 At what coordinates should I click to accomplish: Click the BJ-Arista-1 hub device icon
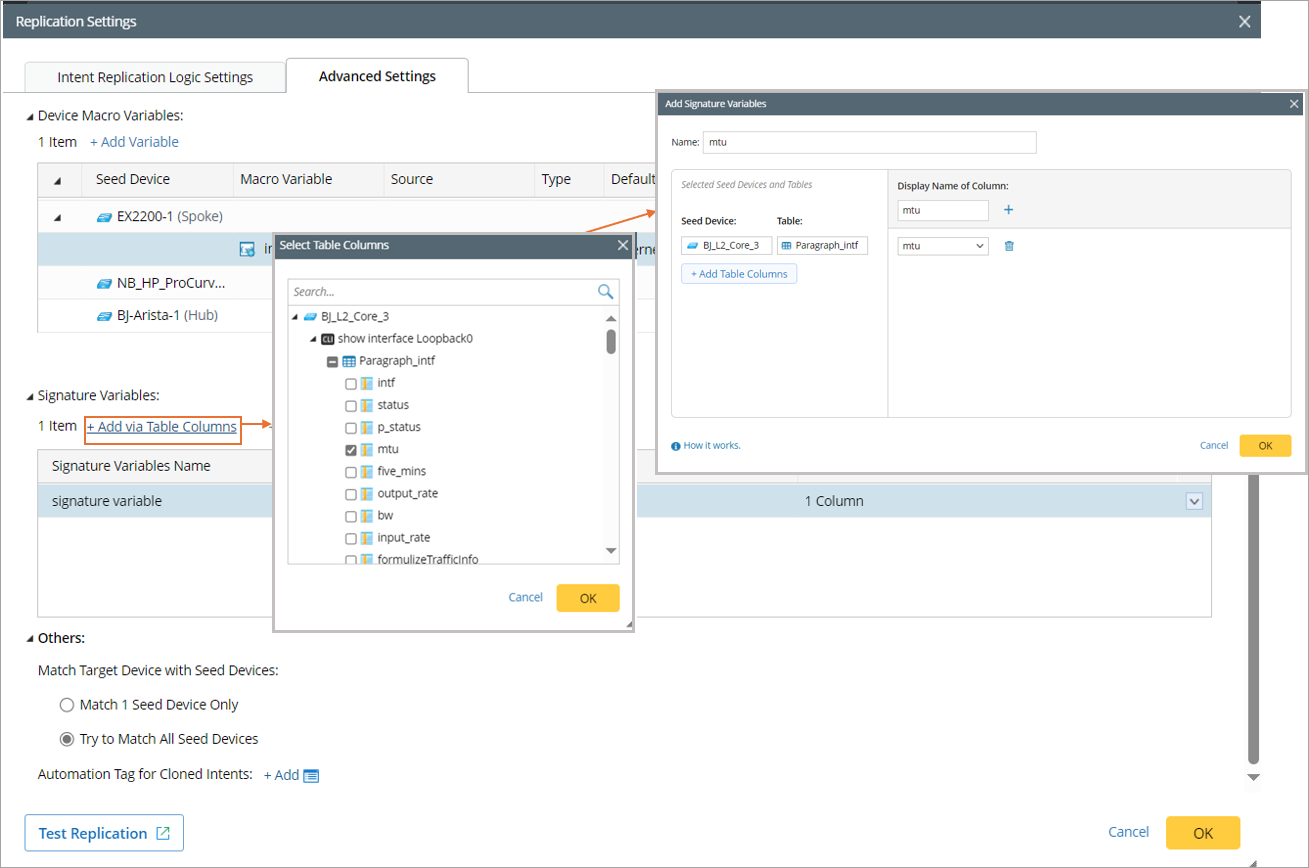pyautogui.click(x=104, y=315)
